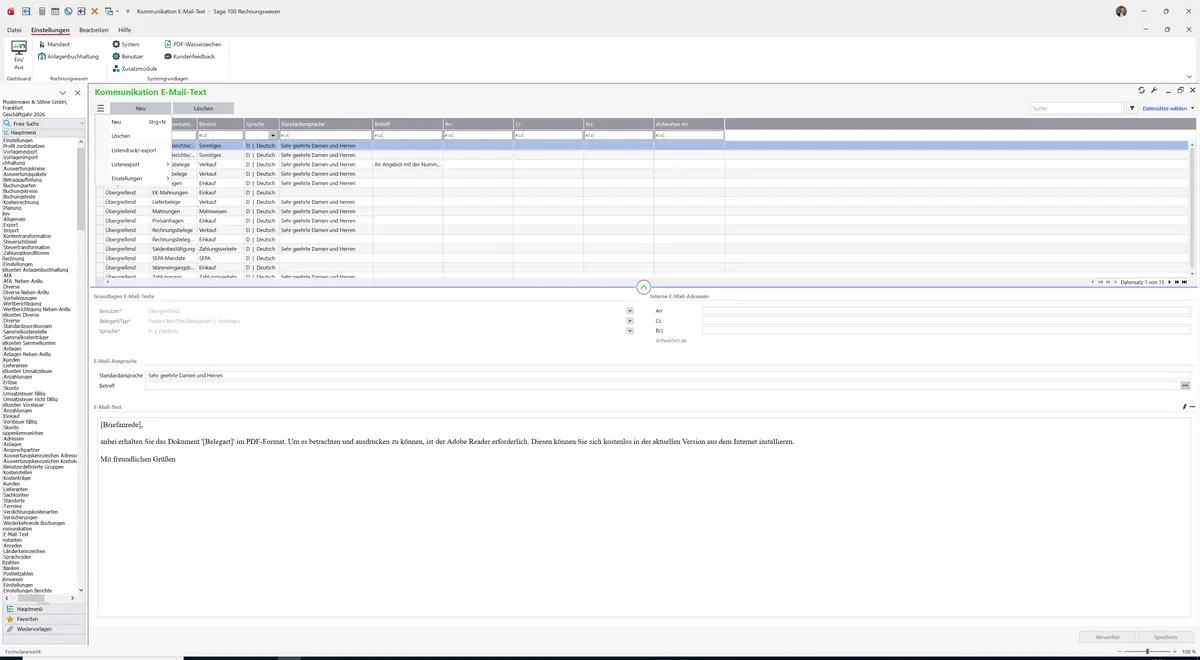Open Zusatzmodule in the ribbon

(134, 68)
